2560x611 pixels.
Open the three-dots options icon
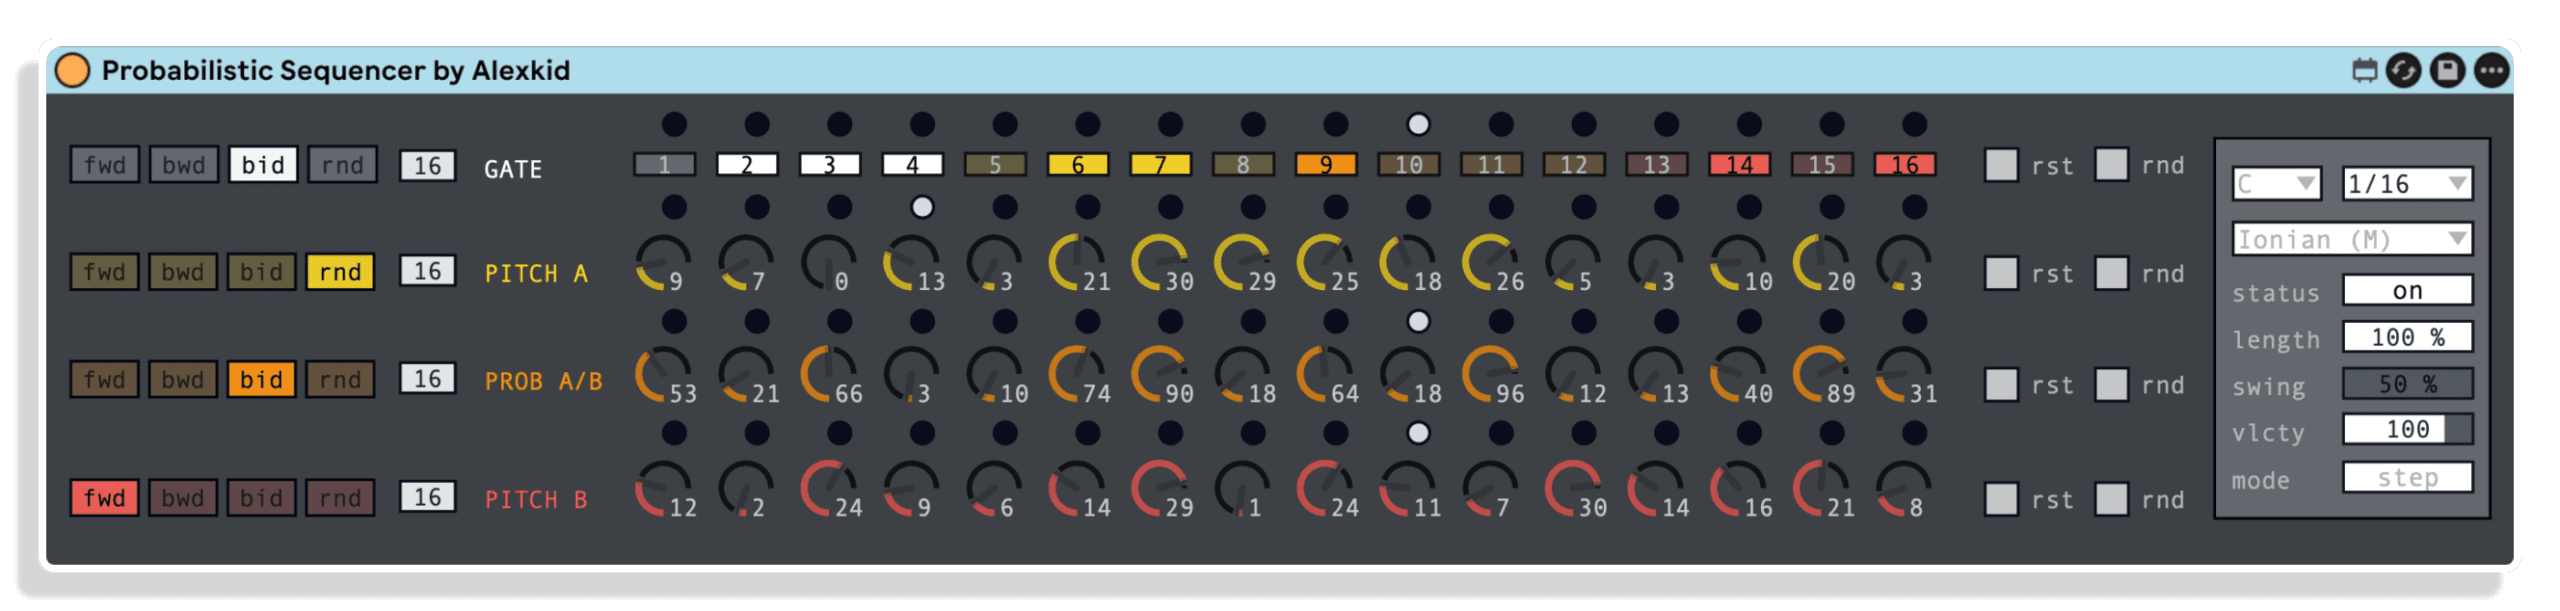(2491, 71)
